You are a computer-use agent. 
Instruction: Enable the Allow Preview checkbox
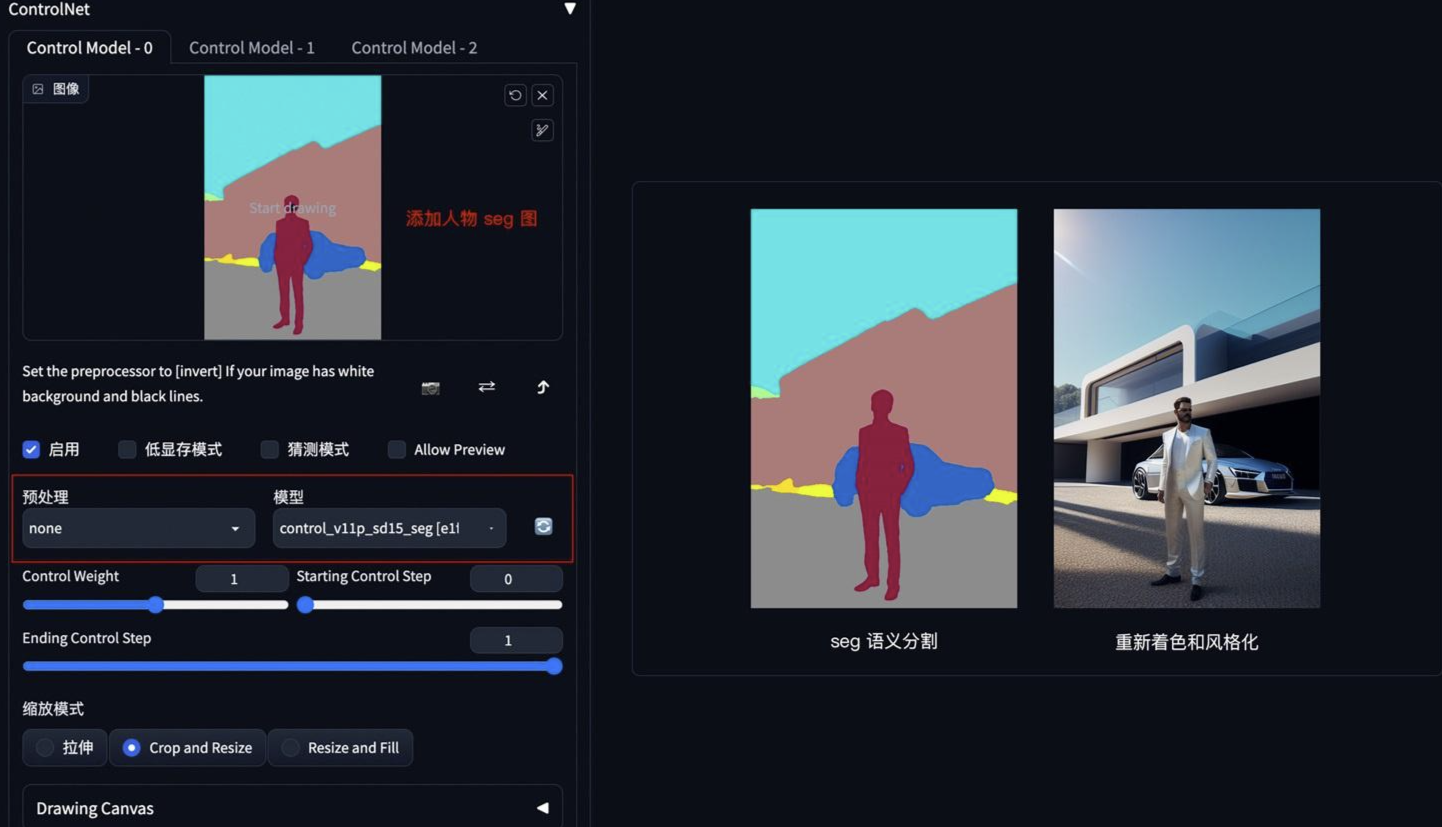point(397,449)
